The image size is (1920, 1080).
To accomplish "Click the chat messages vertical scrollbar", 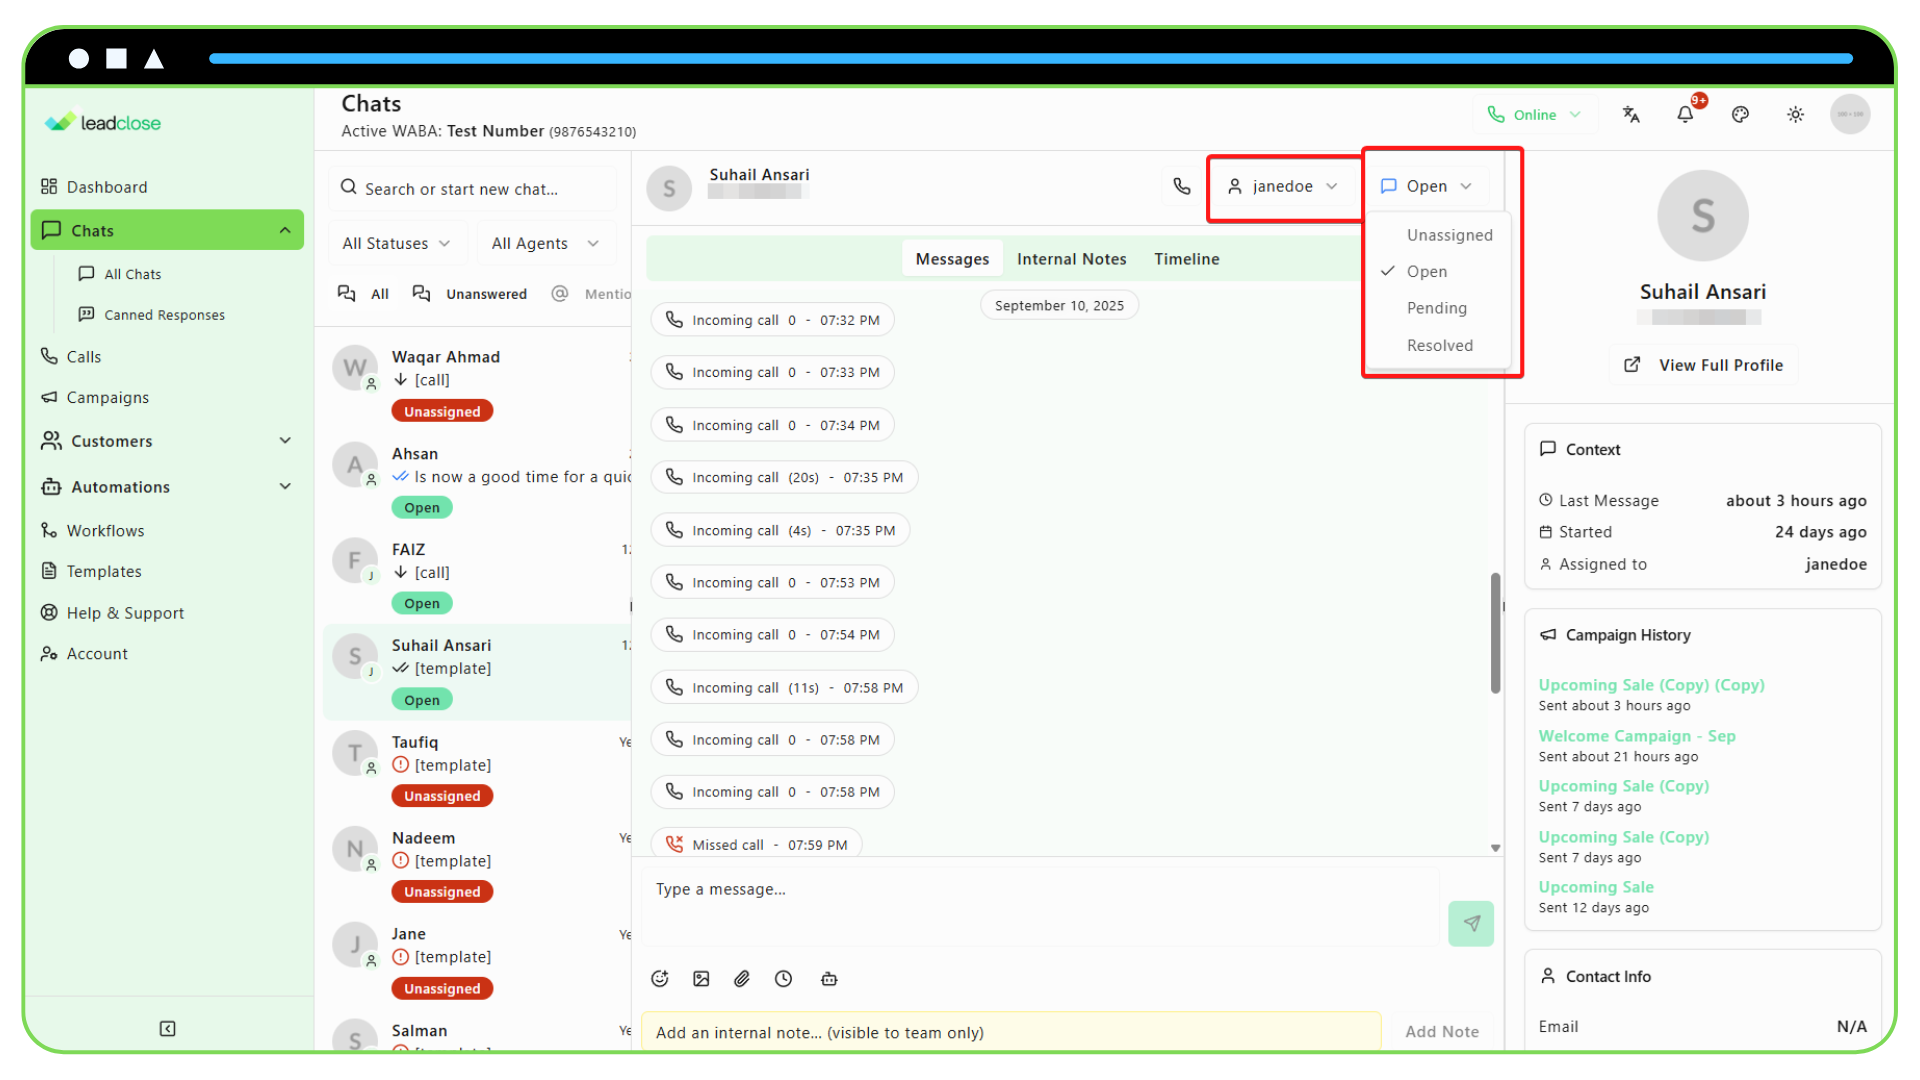I will (x=1495, y=632).
